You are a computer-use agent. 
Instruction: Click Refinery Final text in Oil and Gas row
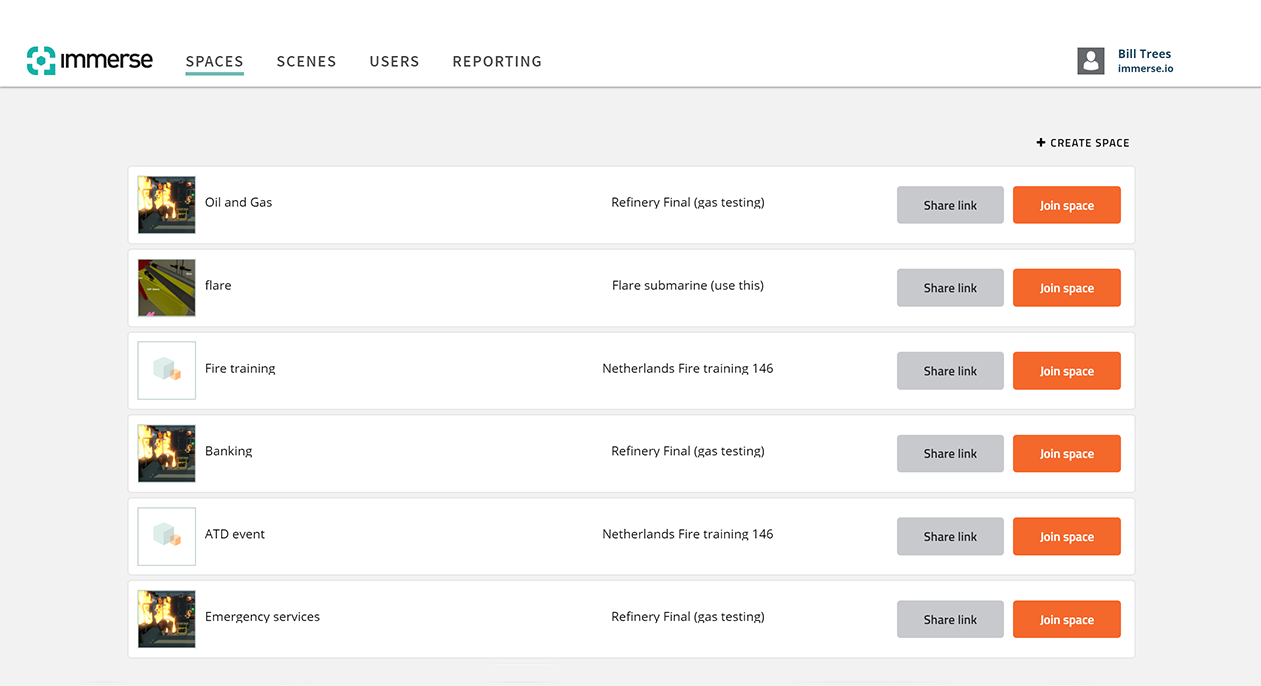tap(688, 202)
